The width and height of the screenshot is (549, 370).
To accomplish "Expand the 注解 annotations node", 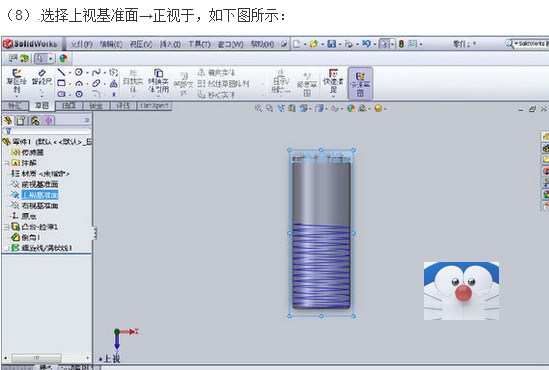I will point(6,163).
